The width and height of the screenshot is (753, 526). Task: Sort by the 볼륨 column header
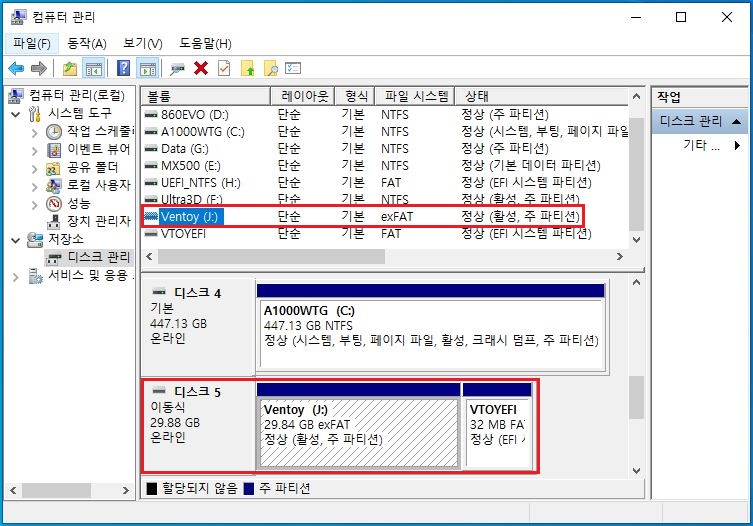point(206,96)
